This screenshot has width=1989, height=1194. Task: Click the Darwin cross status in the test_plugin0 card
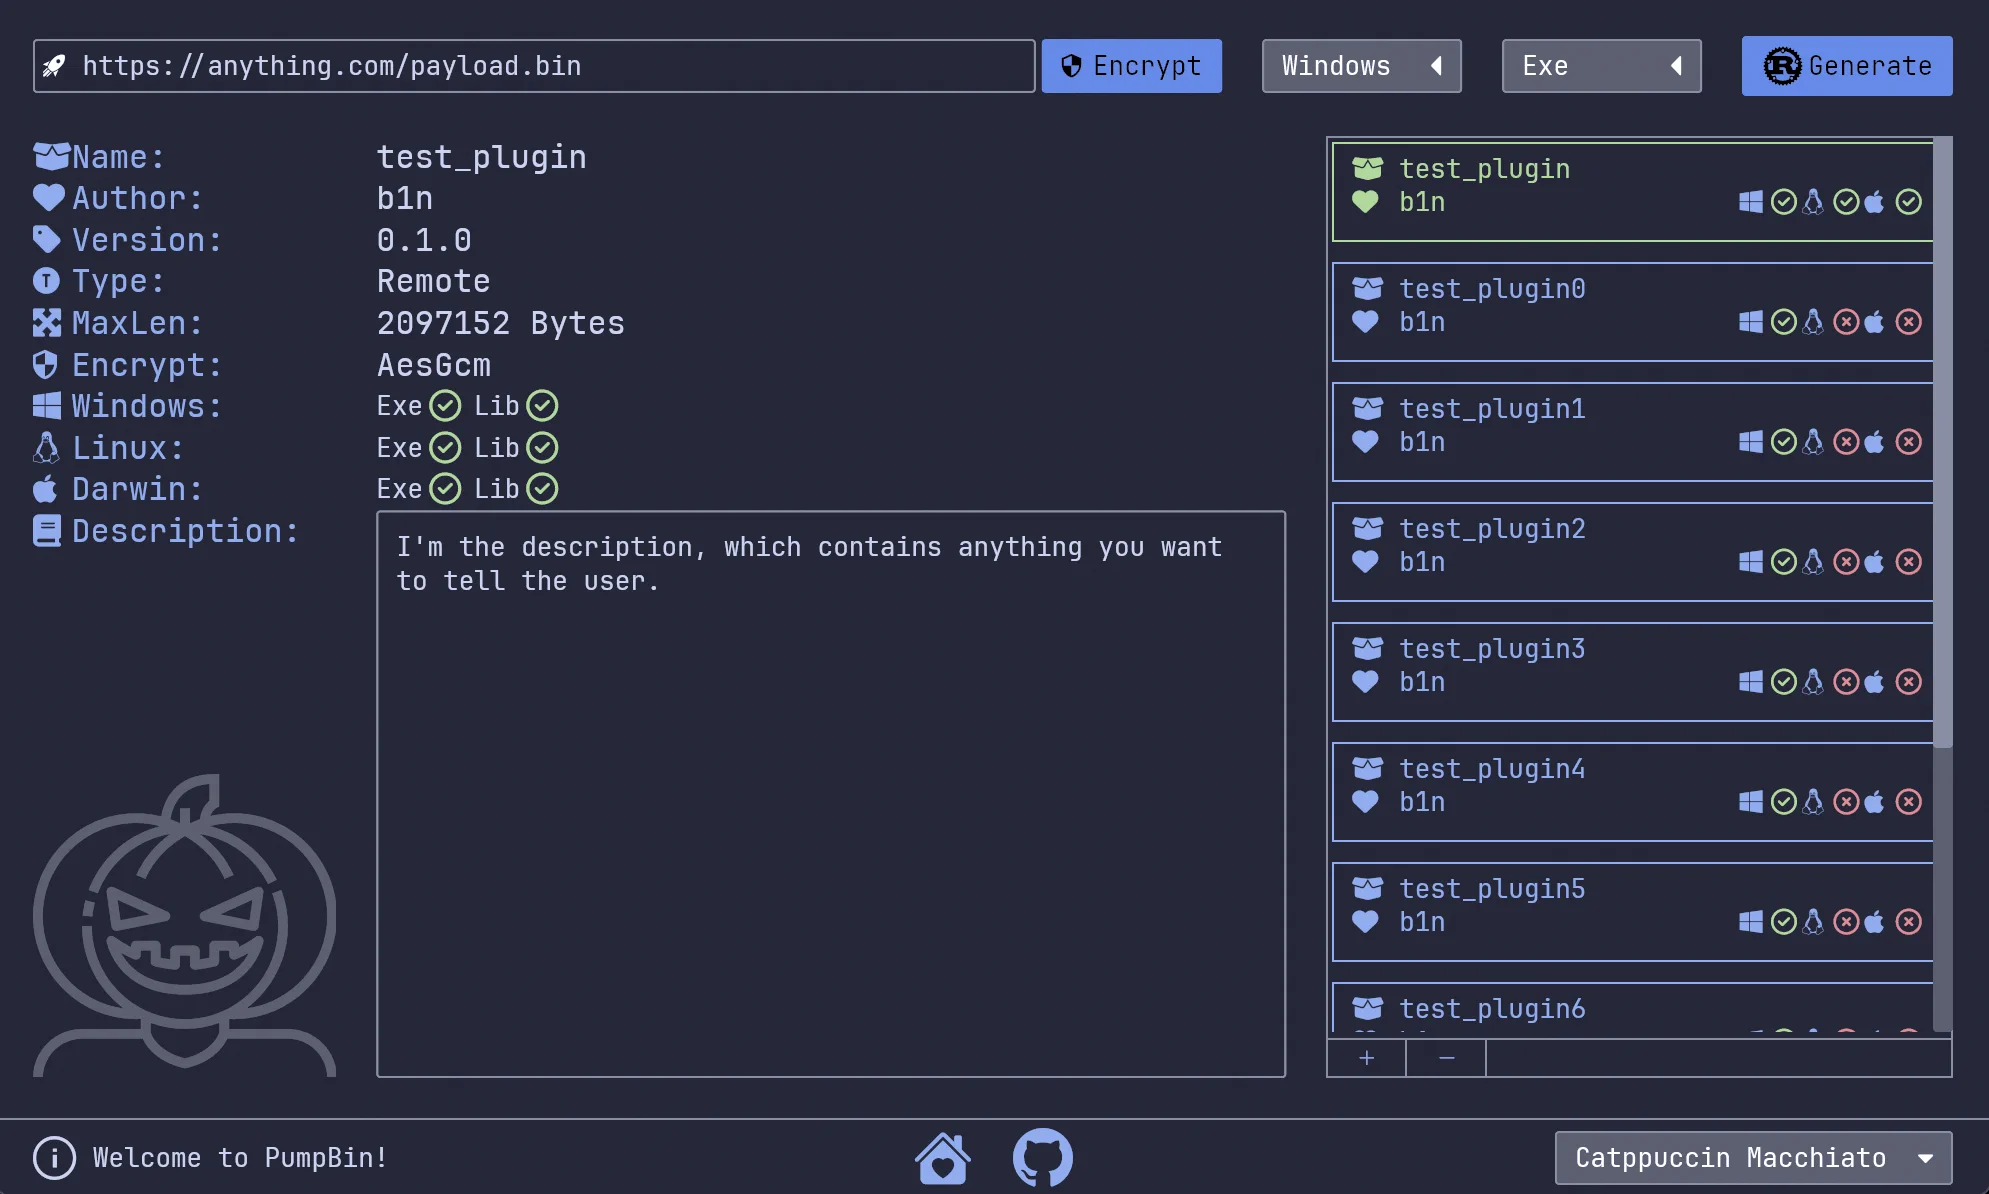[1909, 322]
